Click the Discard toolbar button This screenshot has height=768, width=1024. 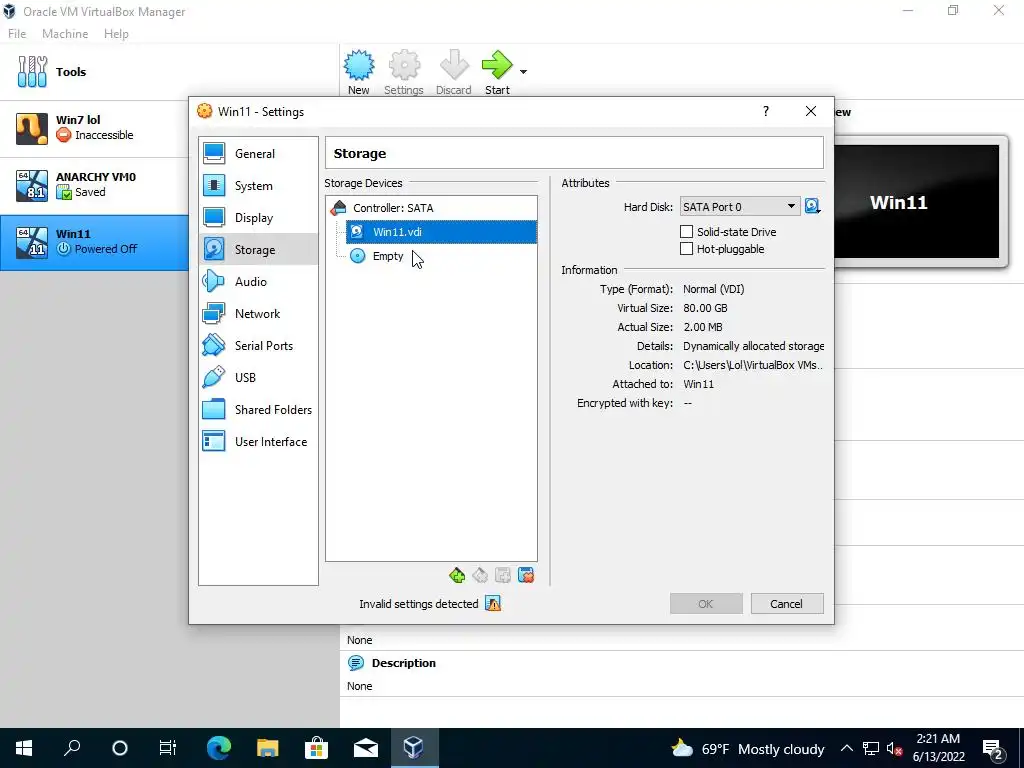point(454,72)
